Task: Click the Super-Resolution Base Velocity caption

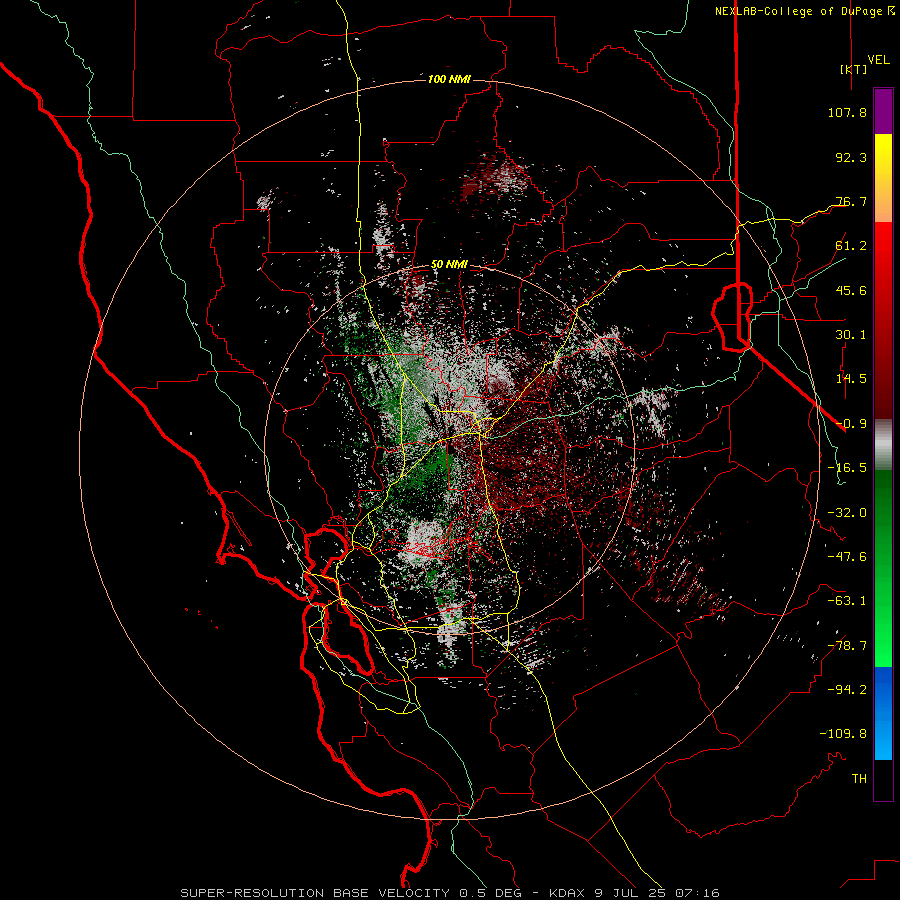Action: [449, 893]
